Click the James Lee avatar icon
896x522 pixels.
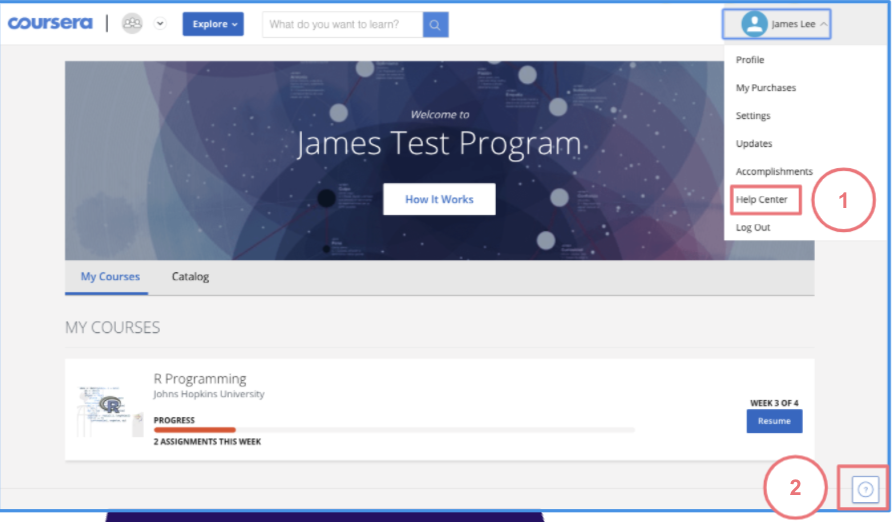point(754,24)
